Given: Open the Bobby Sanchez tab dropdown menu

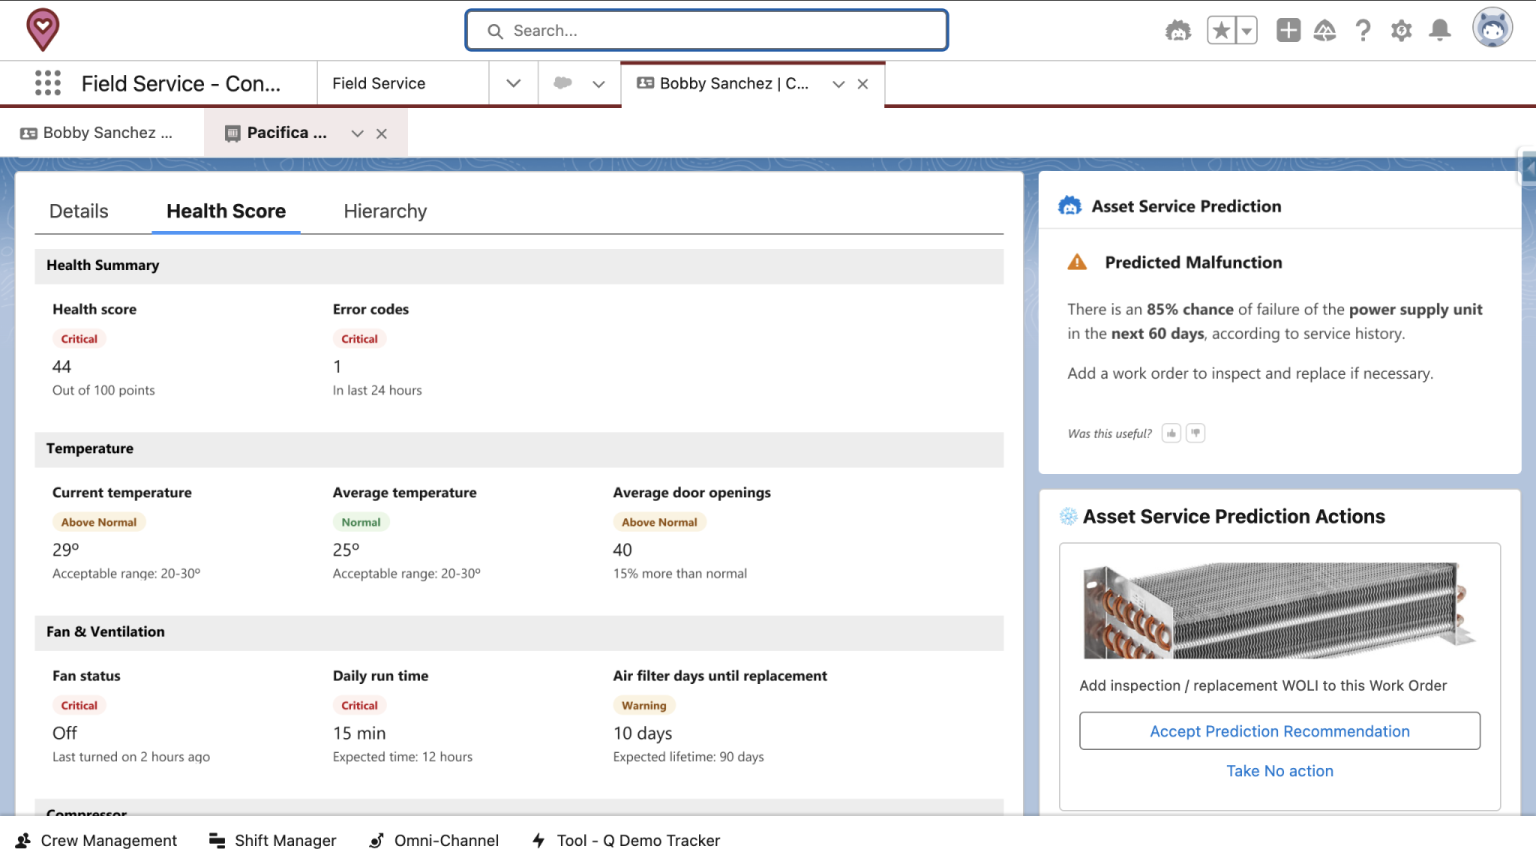Looking at the screenshot, I should [x=838, y=83].
